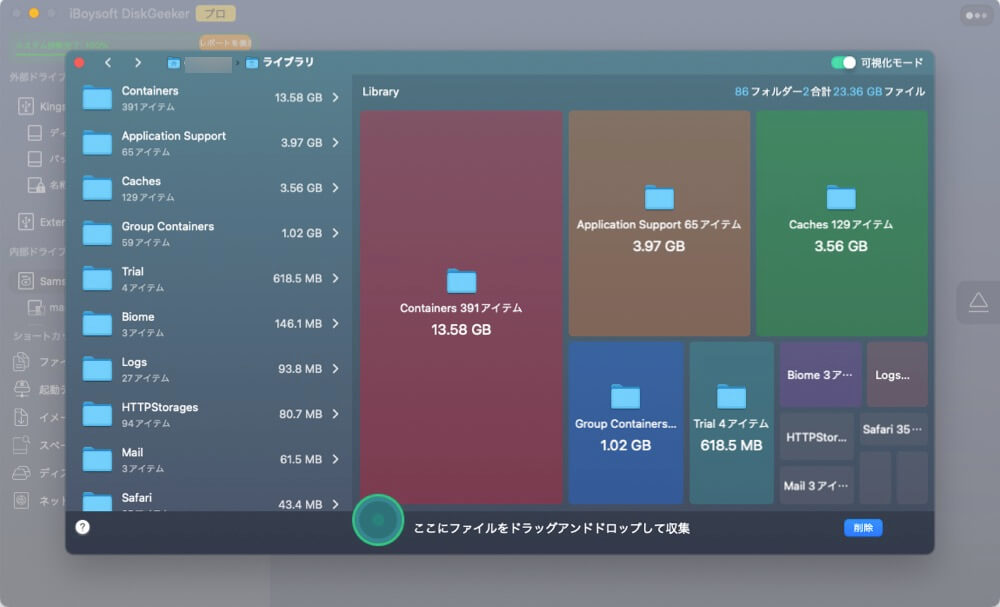The width and height of the screenshot is (1000, 607).
Task: Click the eject disk icon on the right edge
Action: click(x=977, y=302)
